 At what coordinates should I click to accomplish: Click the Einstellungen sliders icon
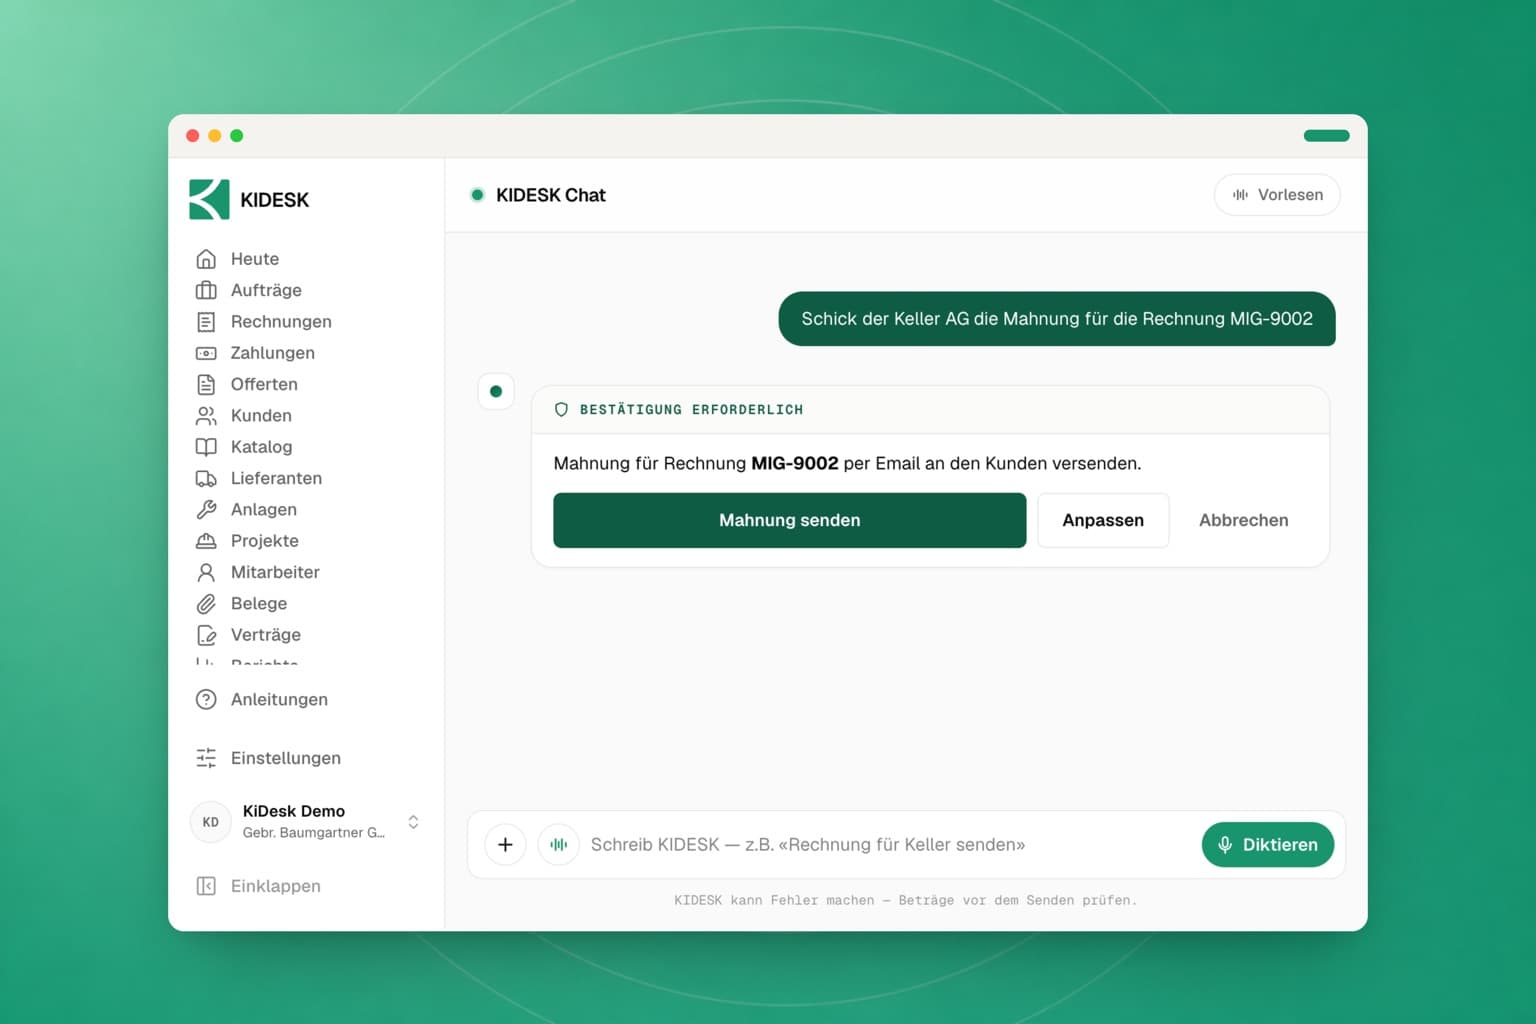[206, 758]
